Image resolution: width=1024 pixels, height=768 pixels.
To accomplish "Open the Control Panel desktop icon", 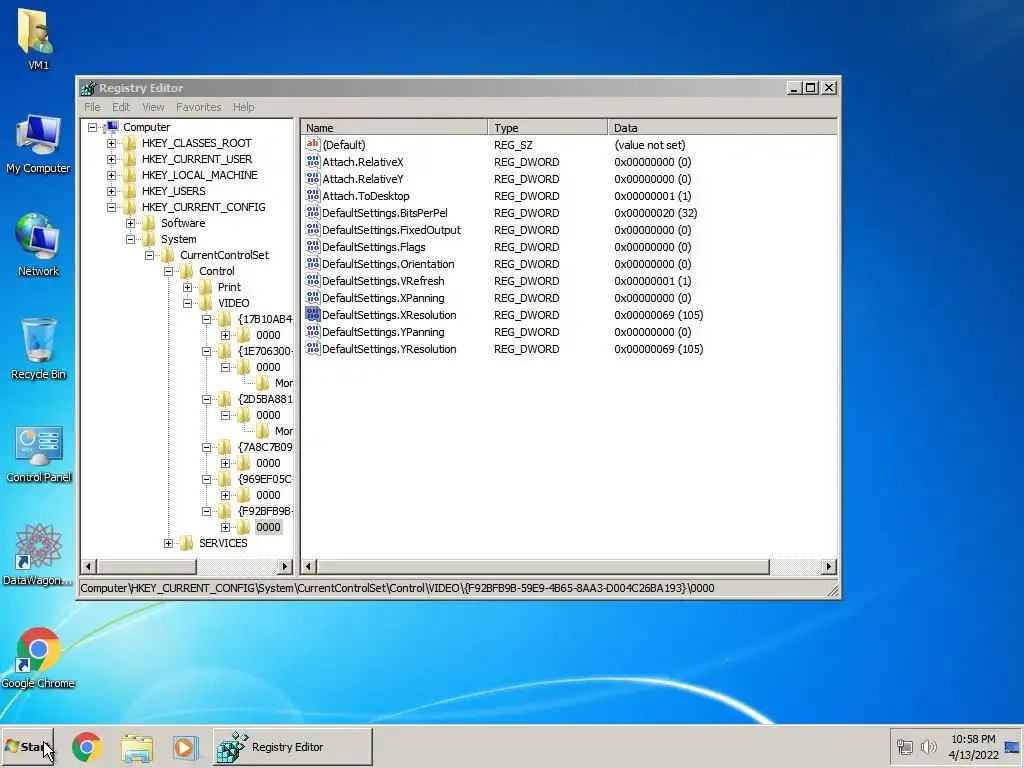I will [39, 445].
